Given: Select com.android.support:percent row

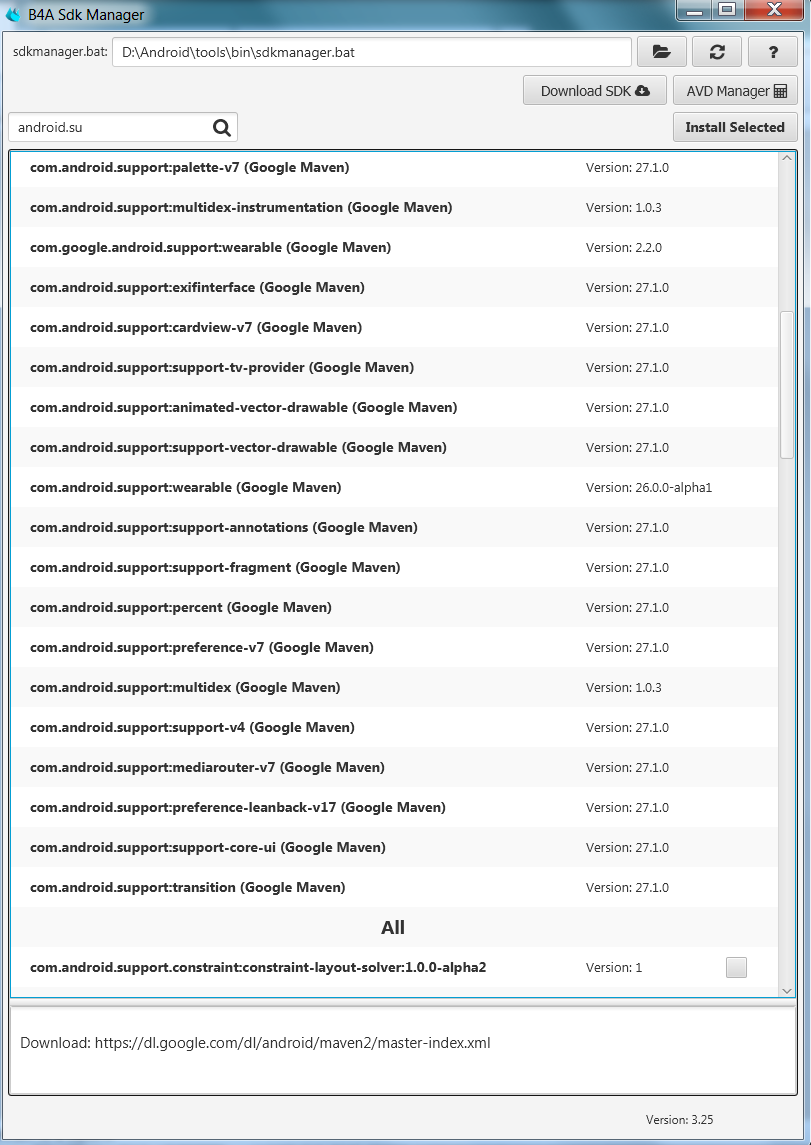Looking at the screenshot, I should 394,607.
